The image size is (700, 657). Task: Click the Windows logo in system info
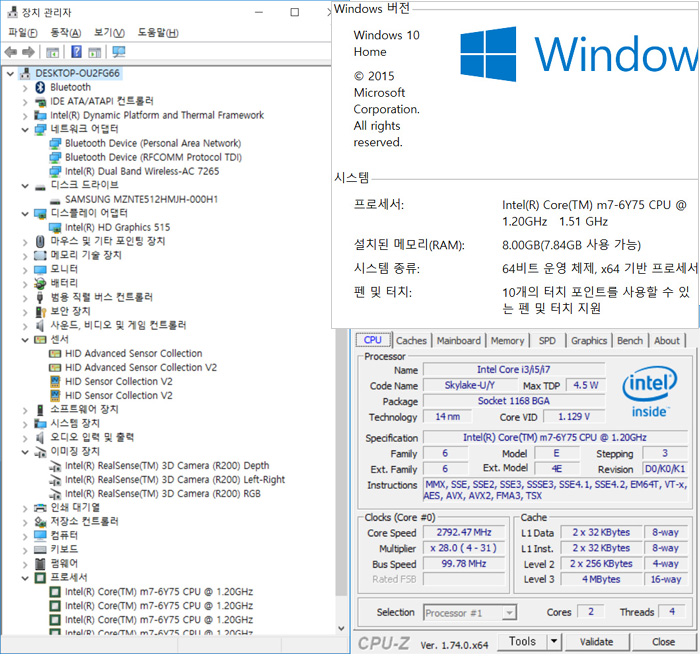click(x=488, y=54)
